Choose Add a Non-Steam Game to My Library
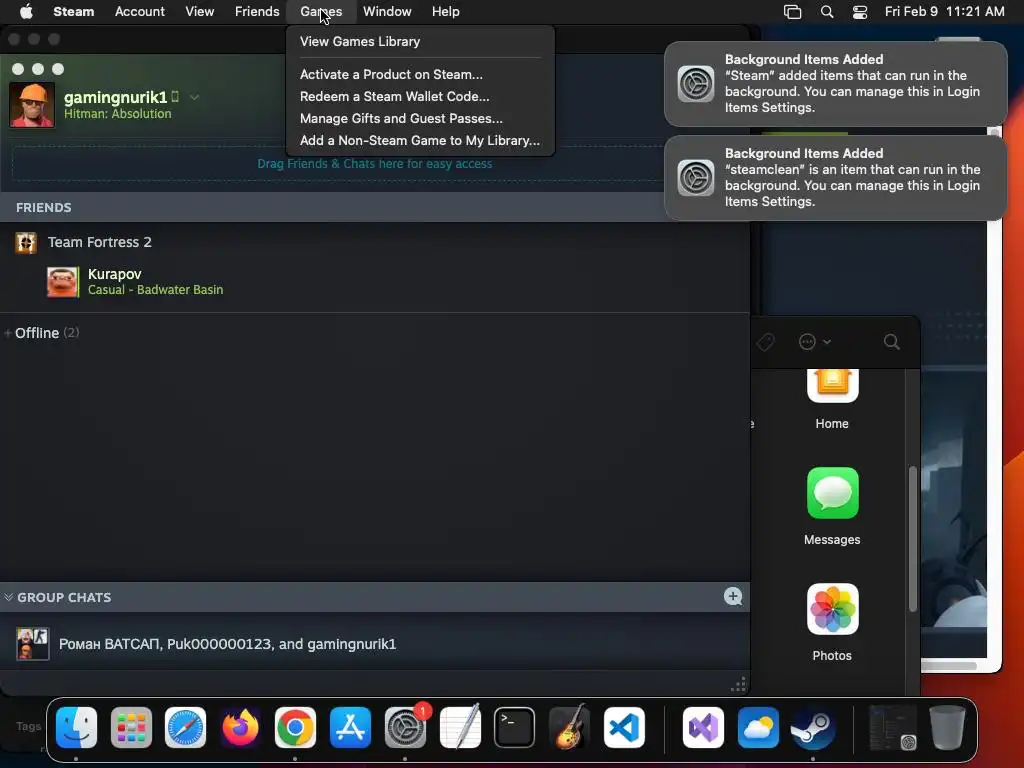 pos(421,140)
